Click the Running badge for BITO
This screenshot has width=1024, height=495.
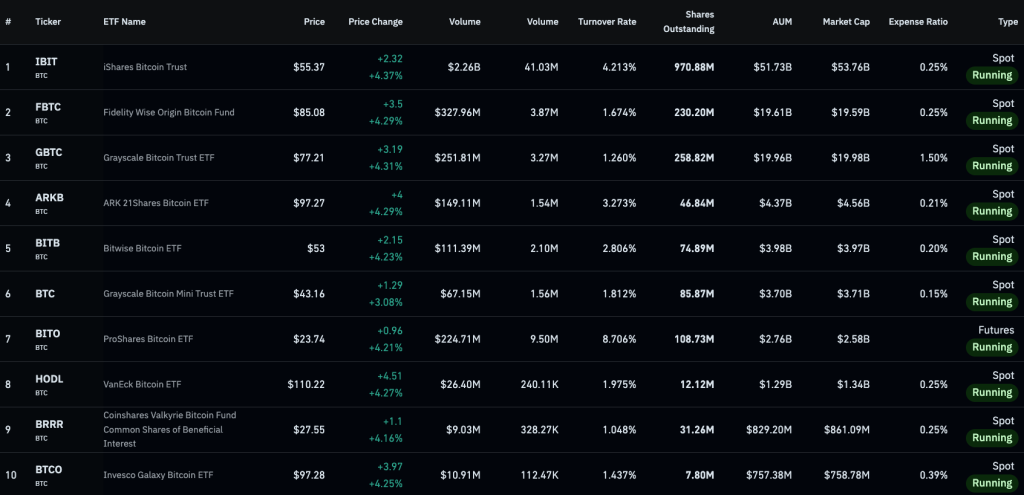click(x=992, y=347)
